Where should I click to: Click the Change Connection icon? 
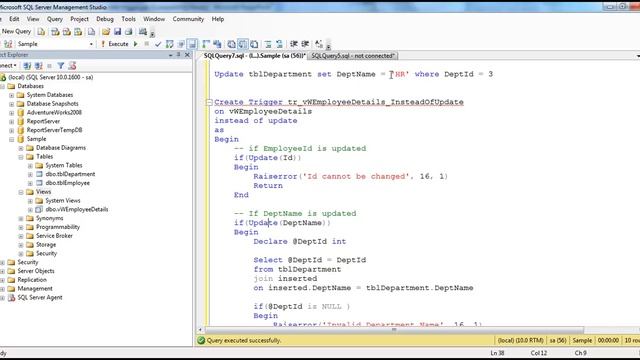click(8, 44)
